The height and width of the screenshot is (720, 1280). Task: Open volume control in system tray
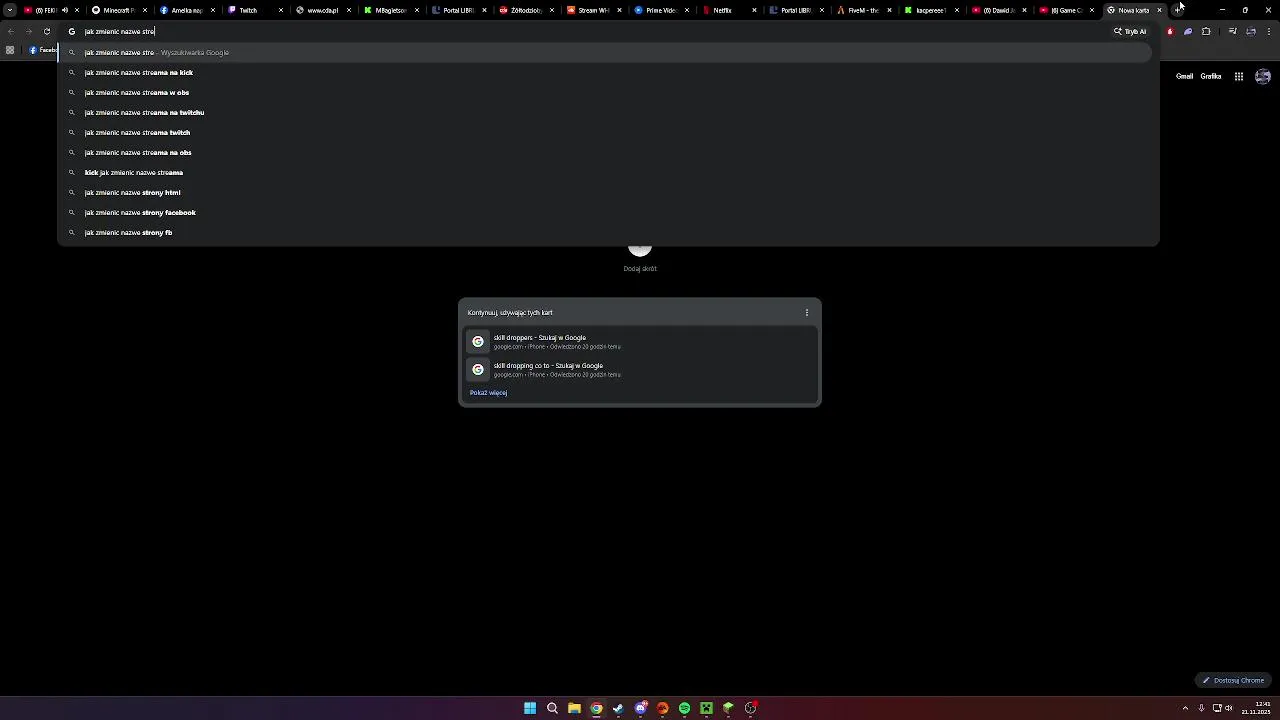pos(1229,708)
